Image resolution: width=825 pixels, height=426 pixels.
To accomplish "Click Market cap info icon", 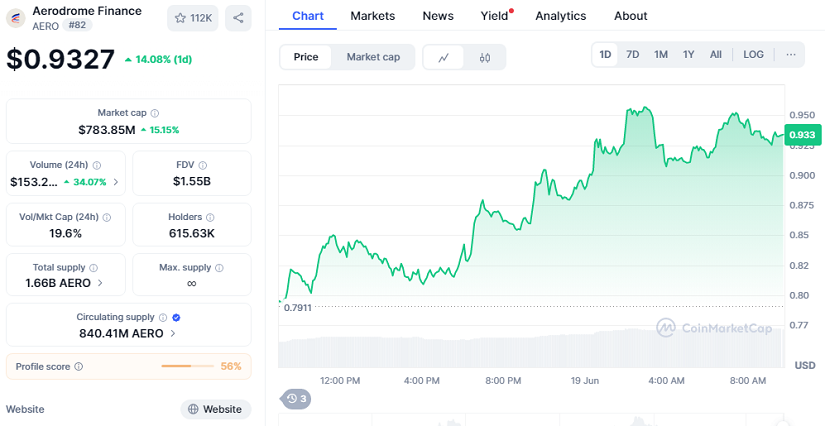I will click(x=155, y=113).
